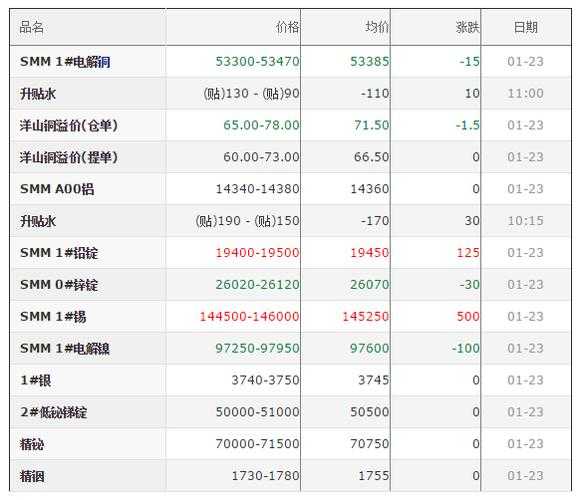Select the 10:15 time cell
Viewport: 582px width, 500px height.
526,221
